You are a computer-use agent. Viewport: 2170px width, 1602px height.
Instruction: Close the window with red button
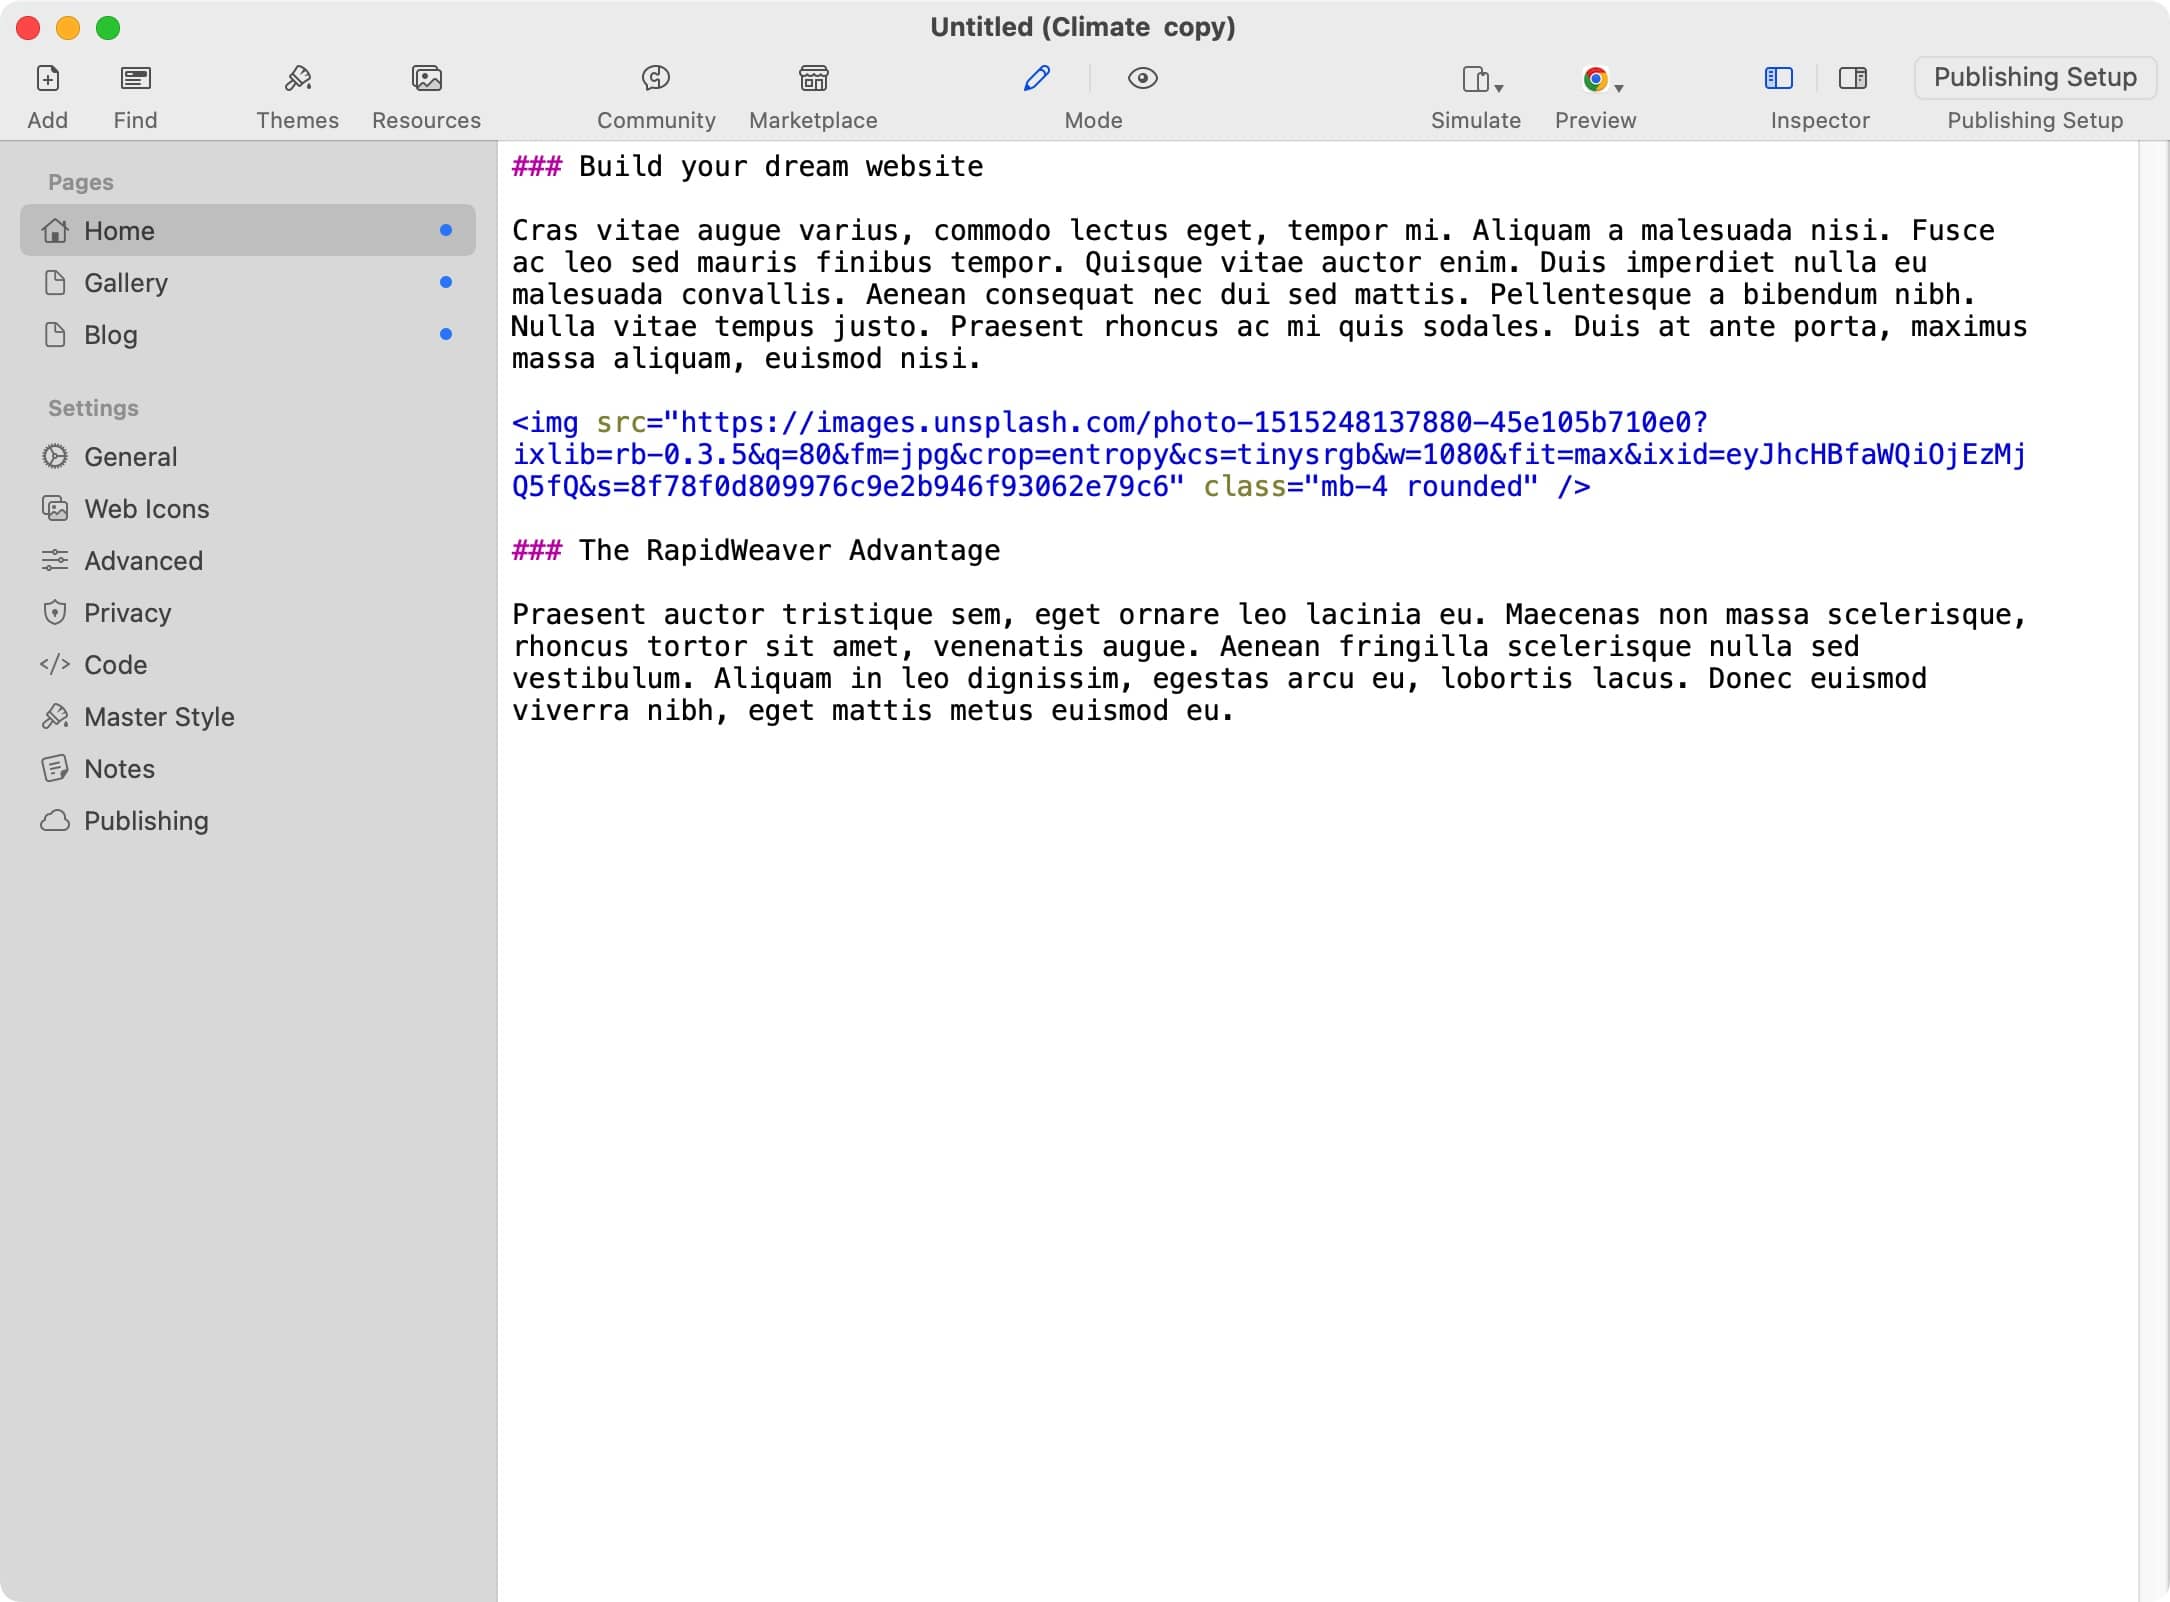tap(28, 27)
